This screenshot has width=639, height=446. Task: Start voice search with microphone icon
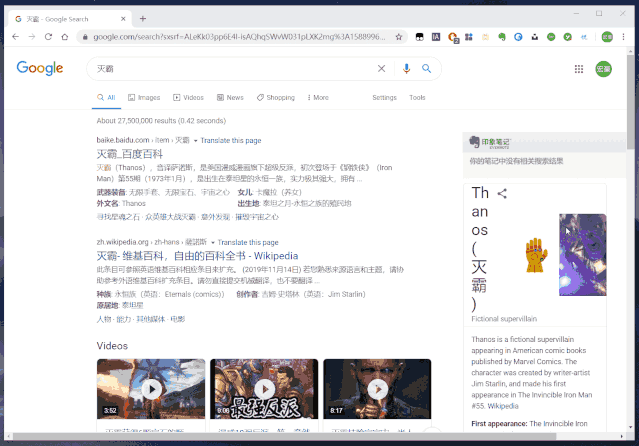(x=406, y=68)
